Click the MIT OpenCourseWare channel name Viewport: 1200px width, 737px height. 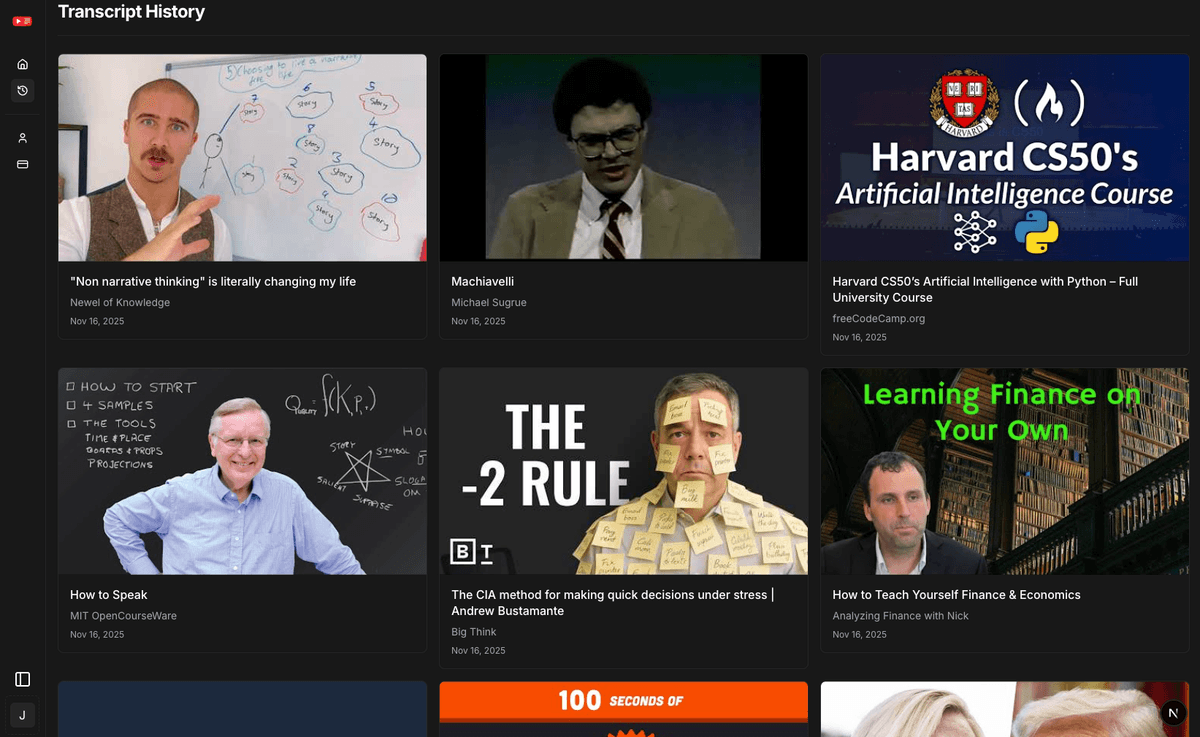pos(123,616)
